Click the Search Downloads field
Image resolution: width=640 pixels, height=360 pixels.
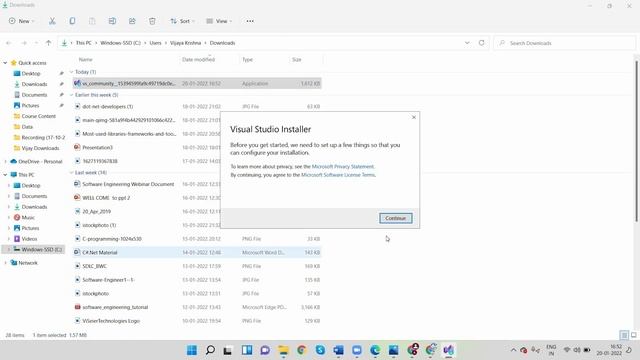tap(565, 43)
